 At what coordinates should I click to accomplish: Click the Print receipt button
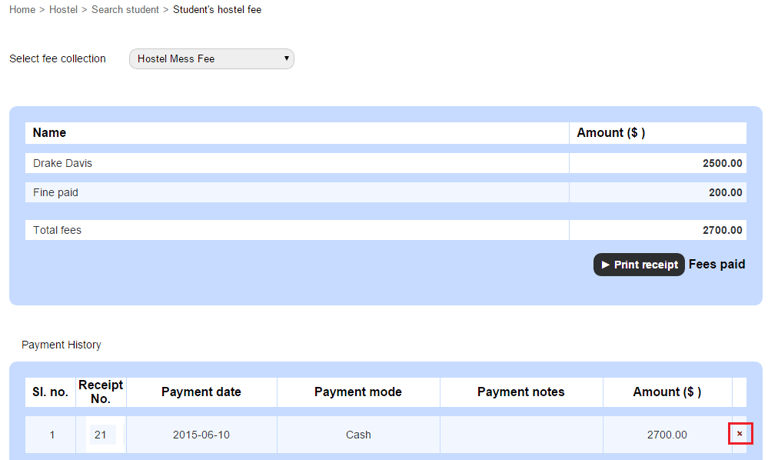[x=639, y=265]
